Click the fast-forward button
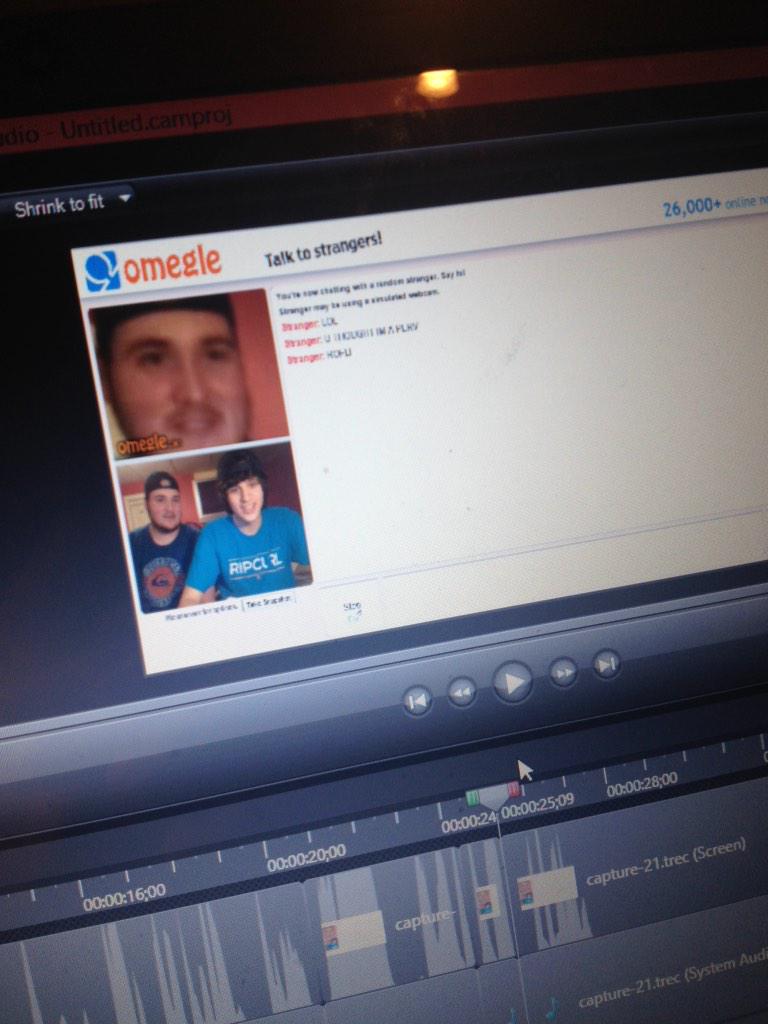Screen dimensions: 768x1024 point(564,672)
